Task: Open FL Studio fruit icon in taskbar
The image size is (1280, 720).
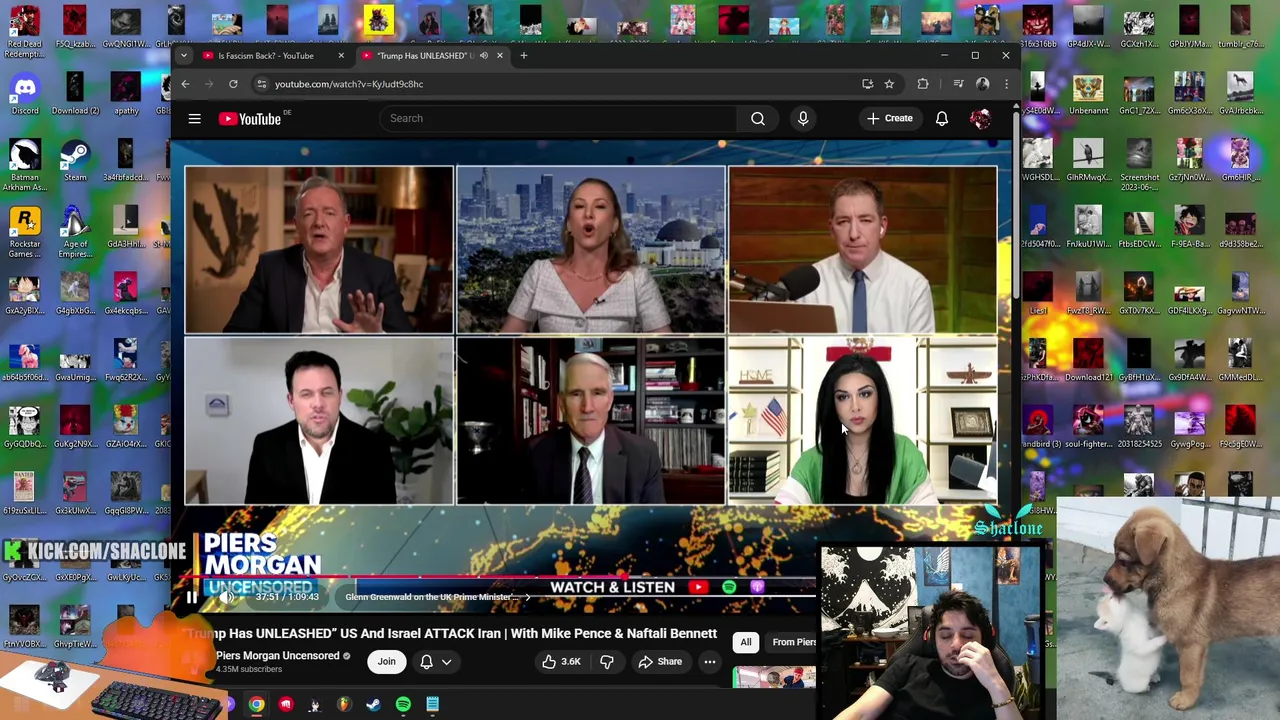Action: click(x=344, y=705)
